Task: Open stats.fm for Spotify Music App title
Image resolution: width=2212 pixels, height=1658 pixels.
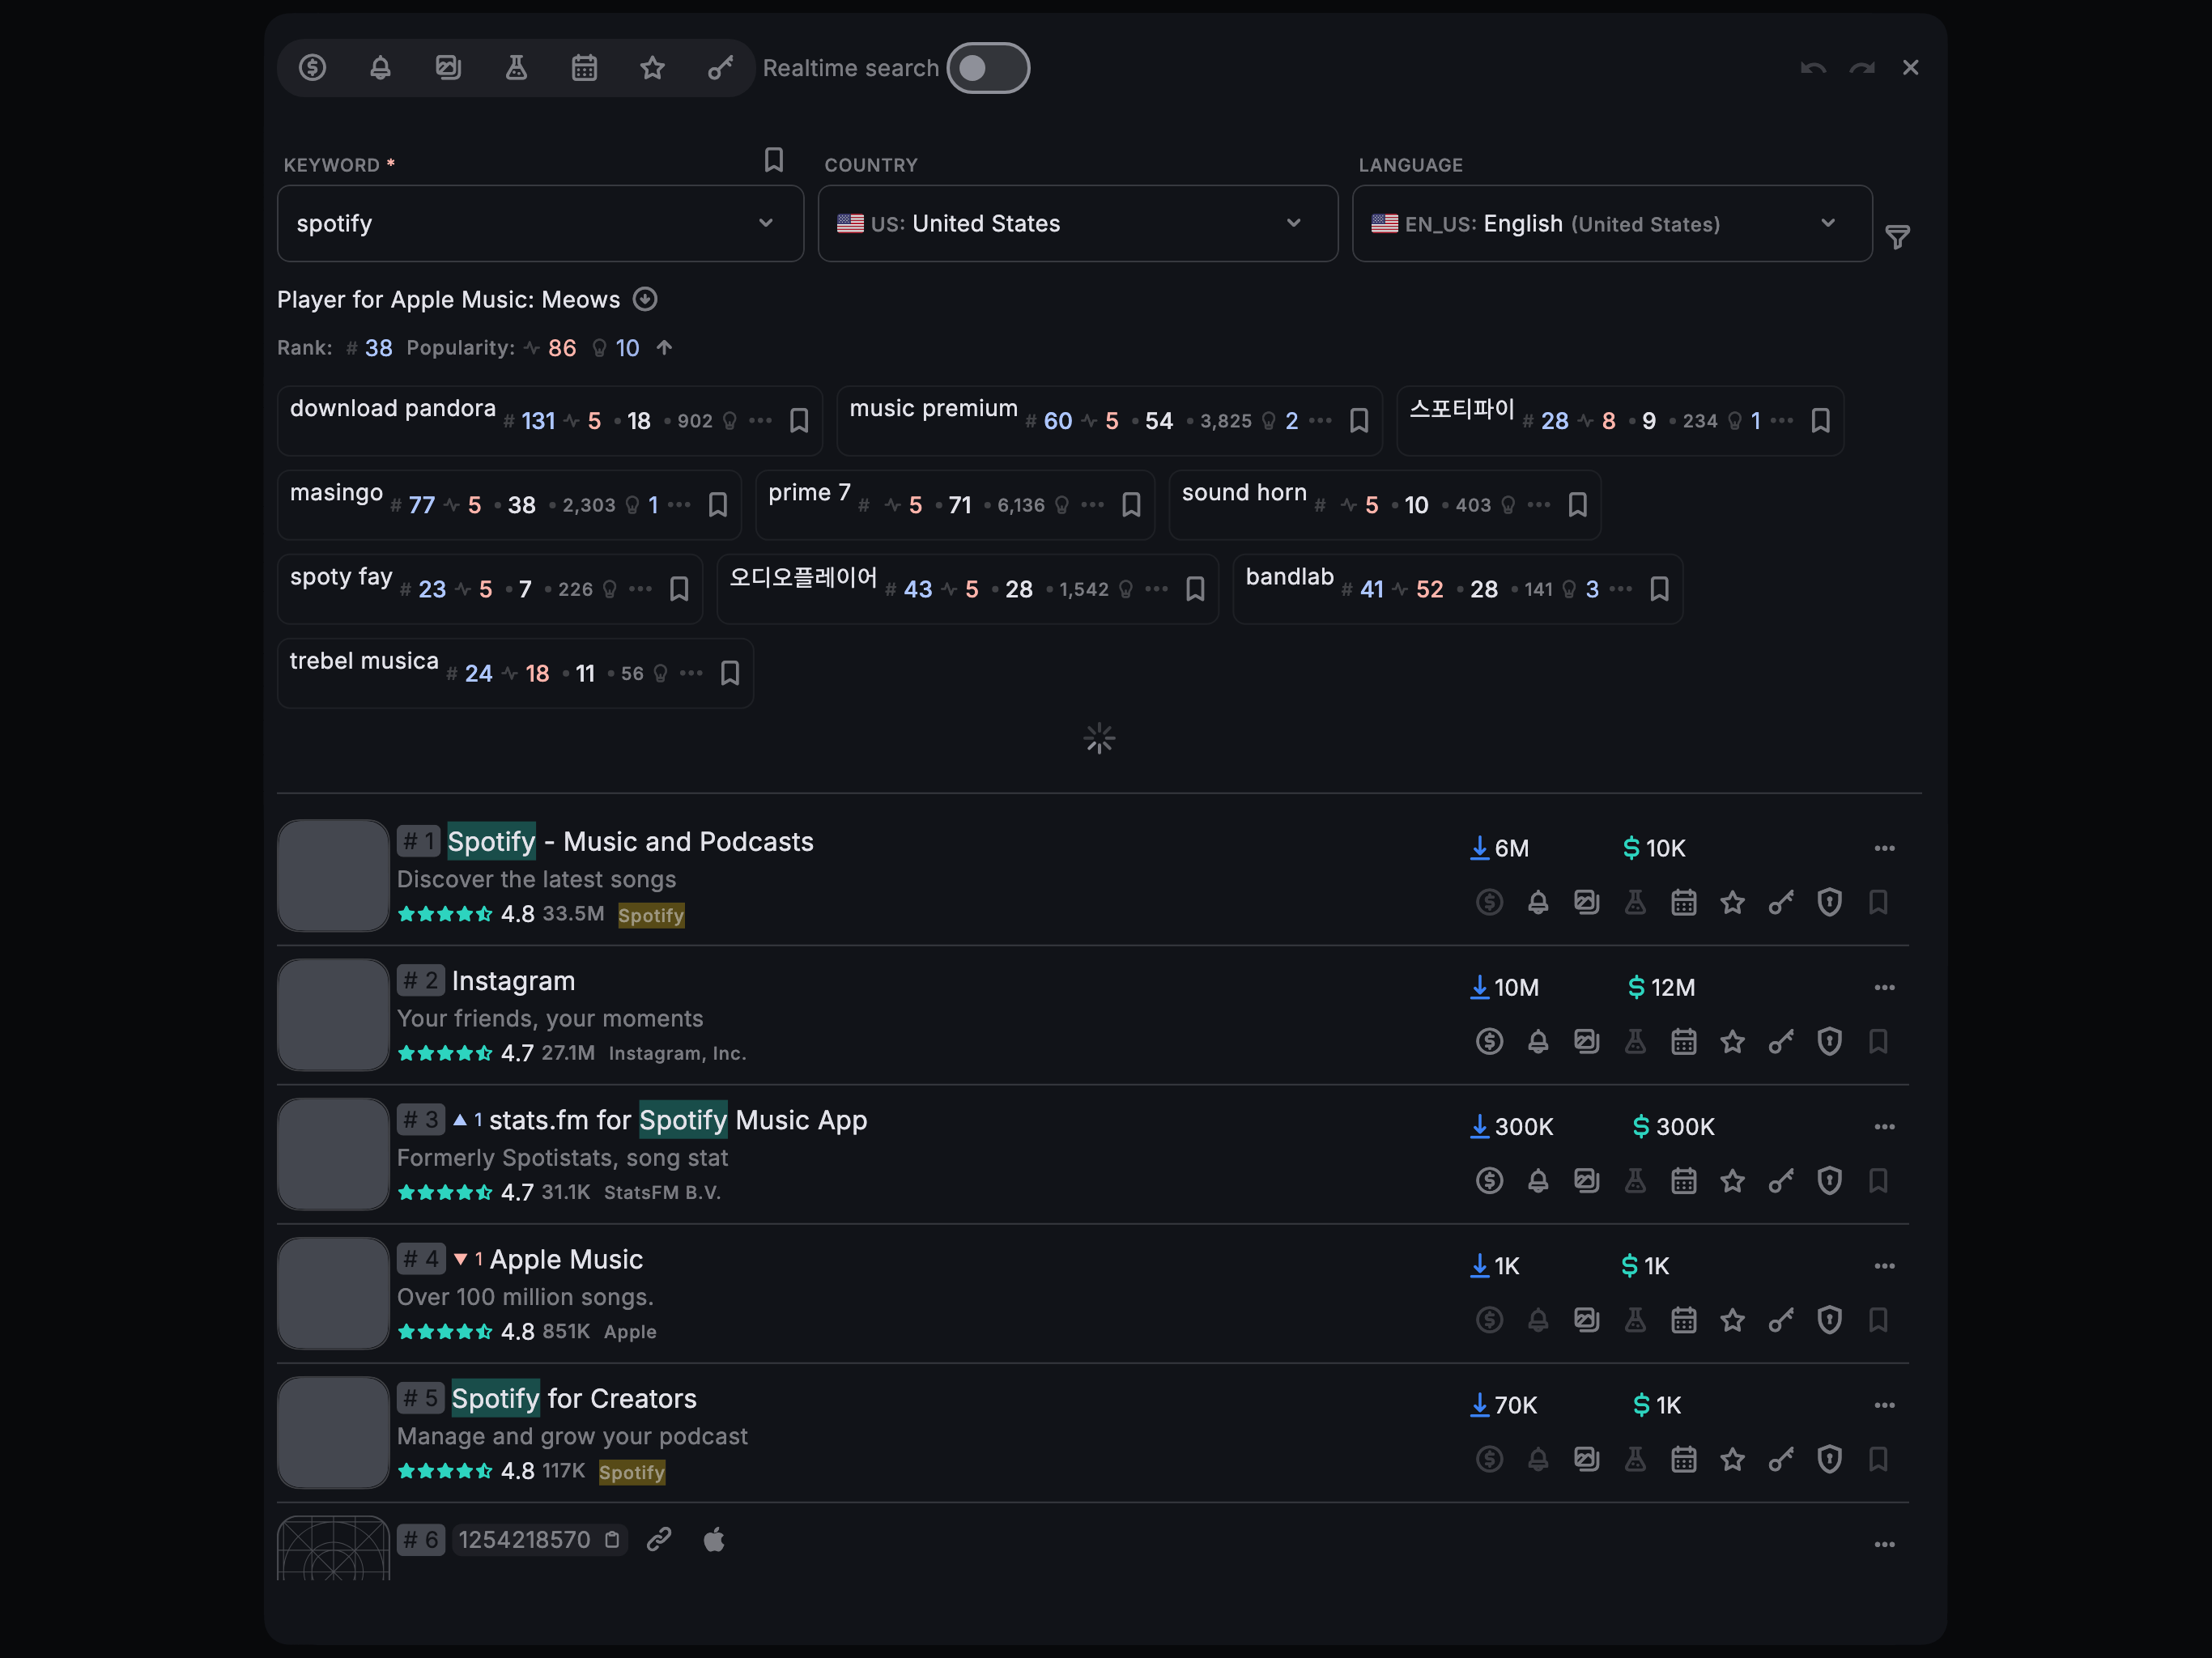Action: click(x=678, y=1119)
